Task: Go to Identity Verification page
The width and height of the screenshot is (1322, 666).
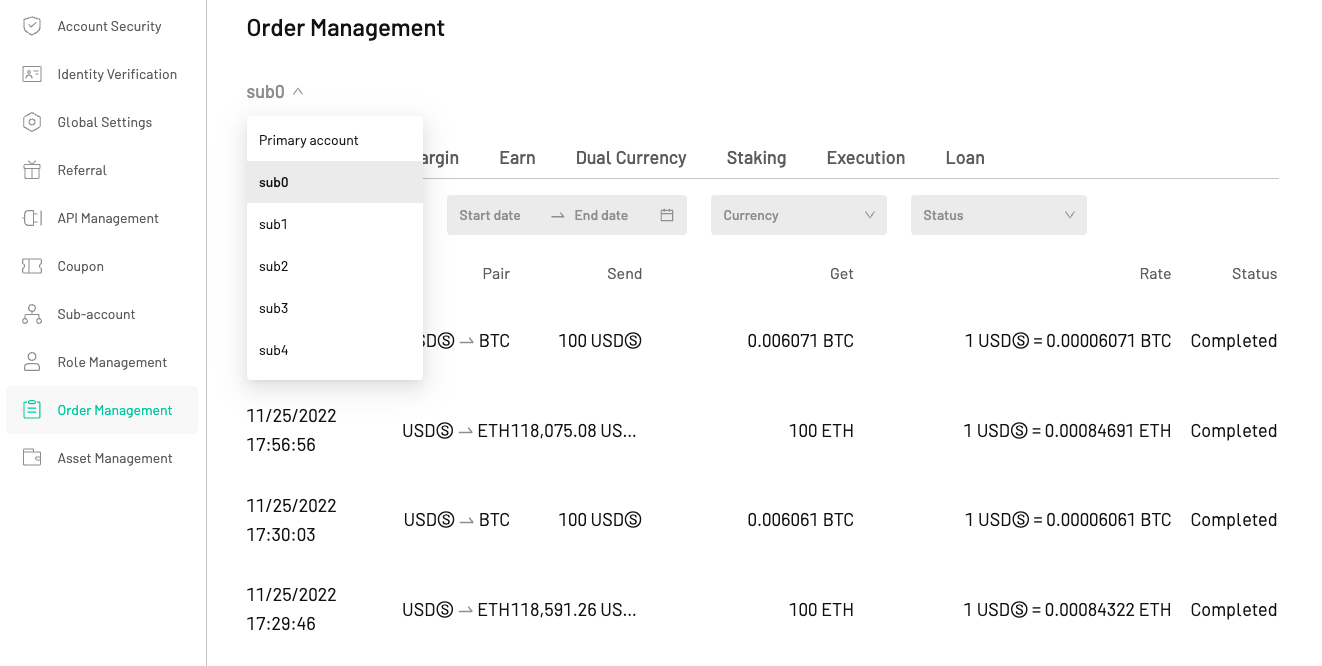Action: (x=102, y=74)
